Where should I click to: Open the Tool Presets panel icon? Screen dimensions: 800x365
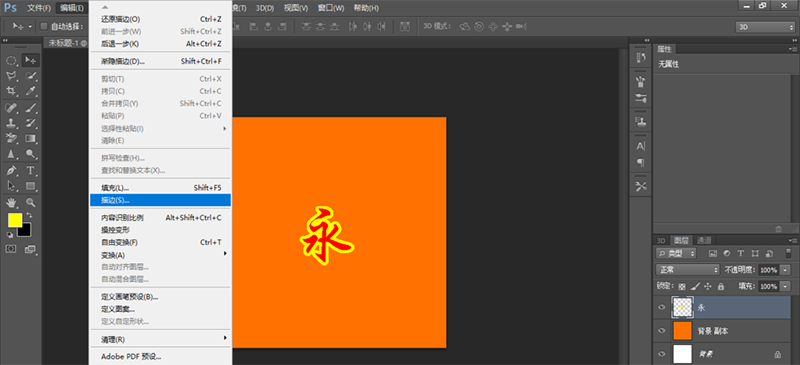click(641, 187)
